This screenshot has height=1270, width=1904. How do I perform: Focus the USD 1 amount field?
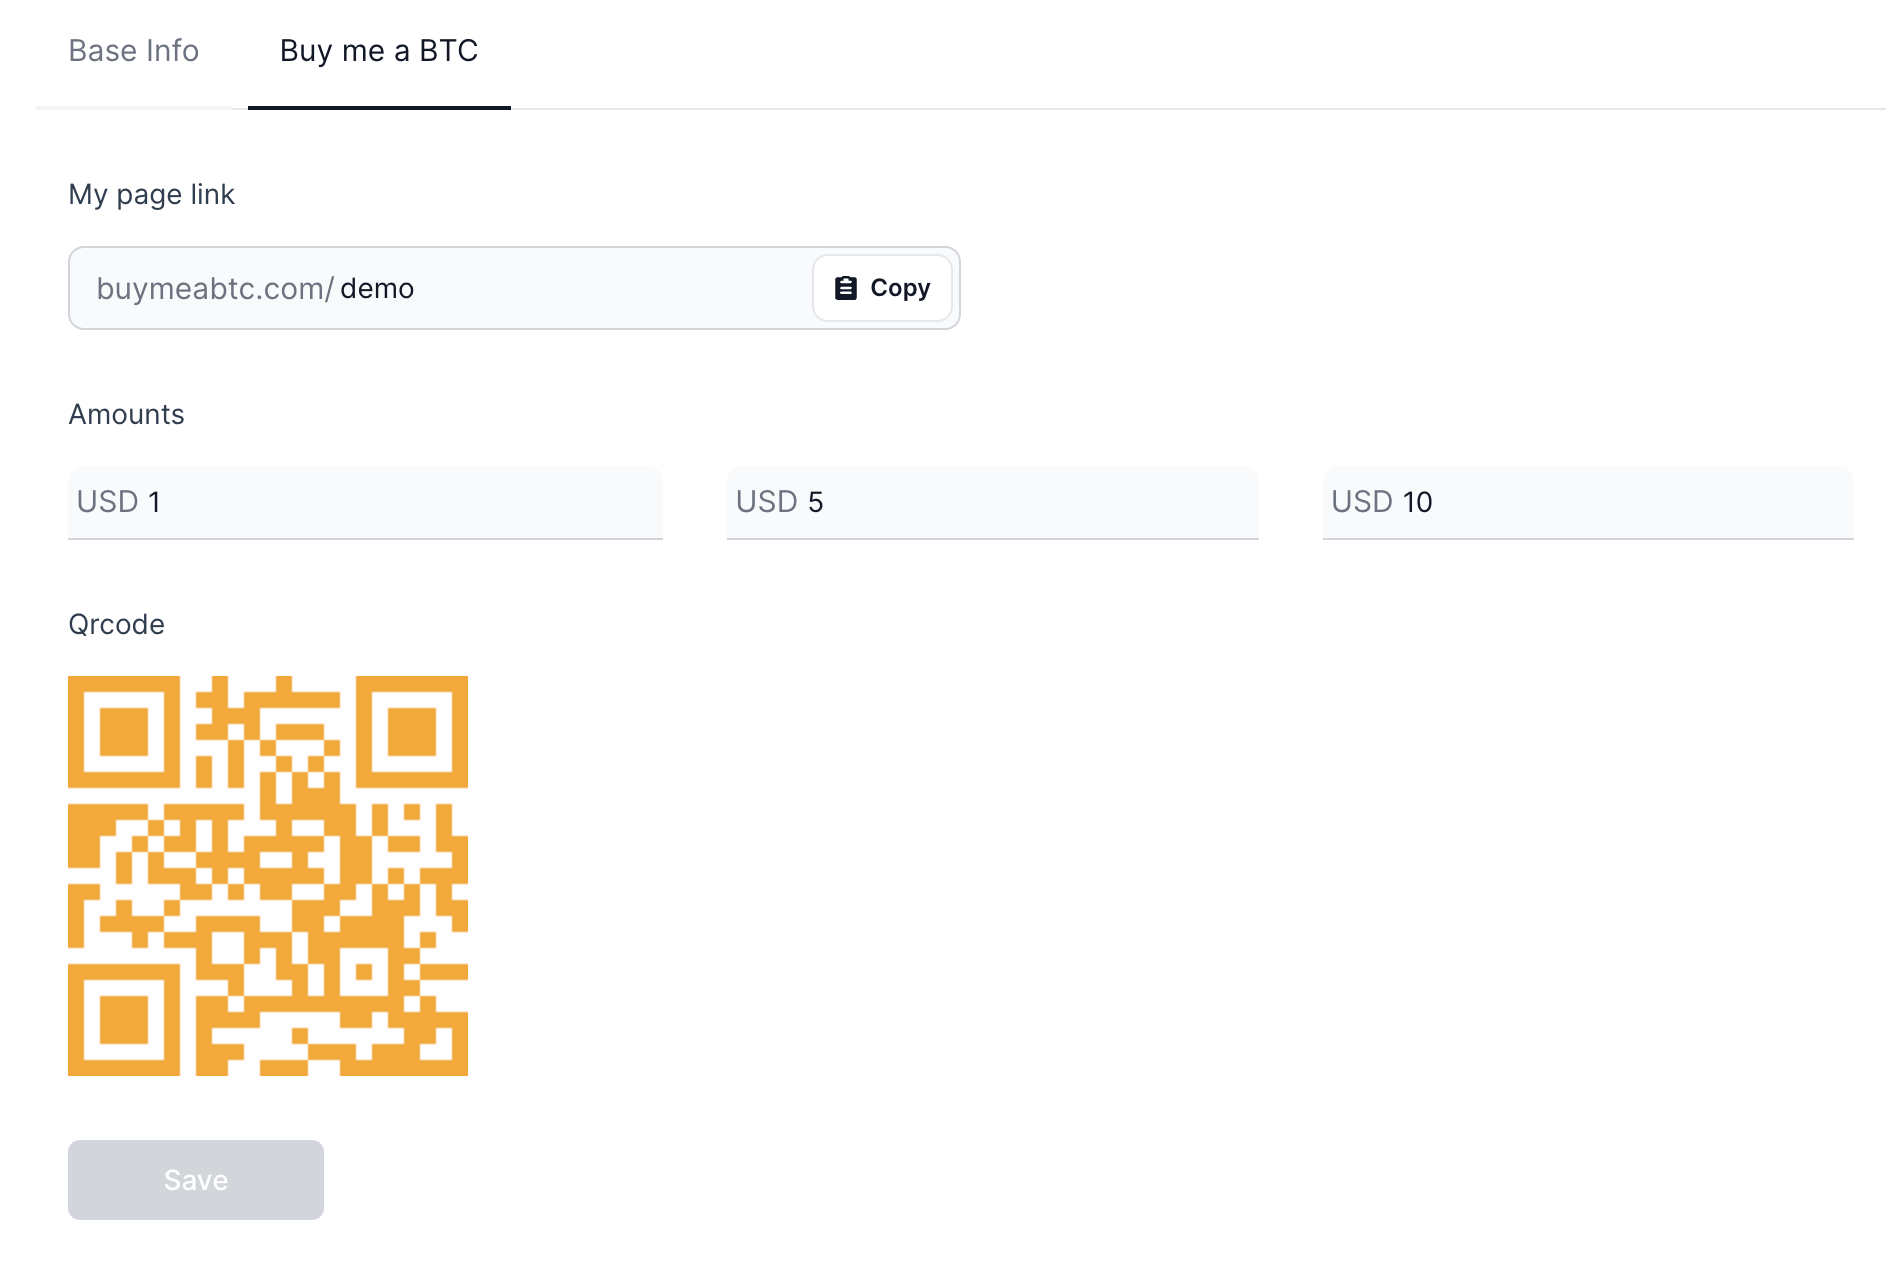365,502
